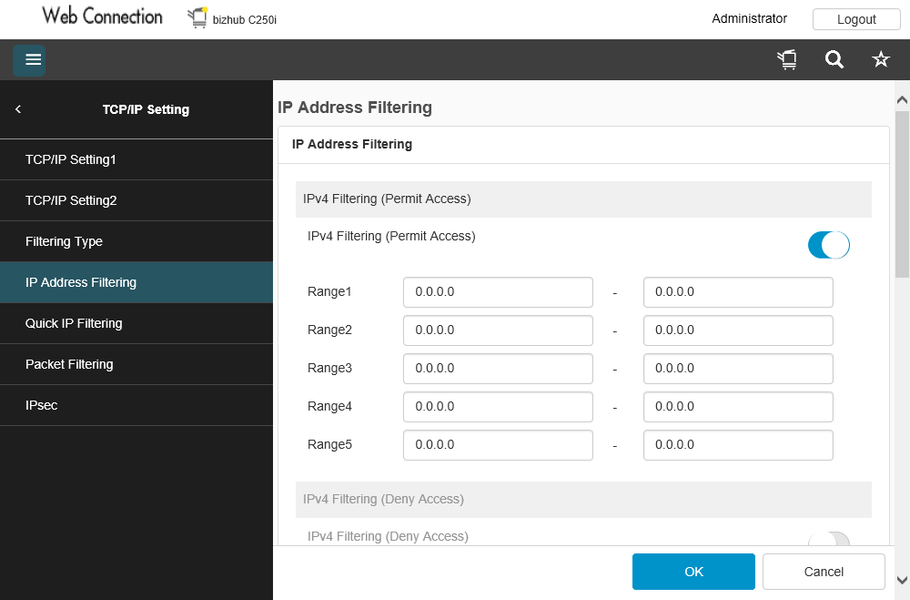Log out with the Logout button

(x=856, y=19)
